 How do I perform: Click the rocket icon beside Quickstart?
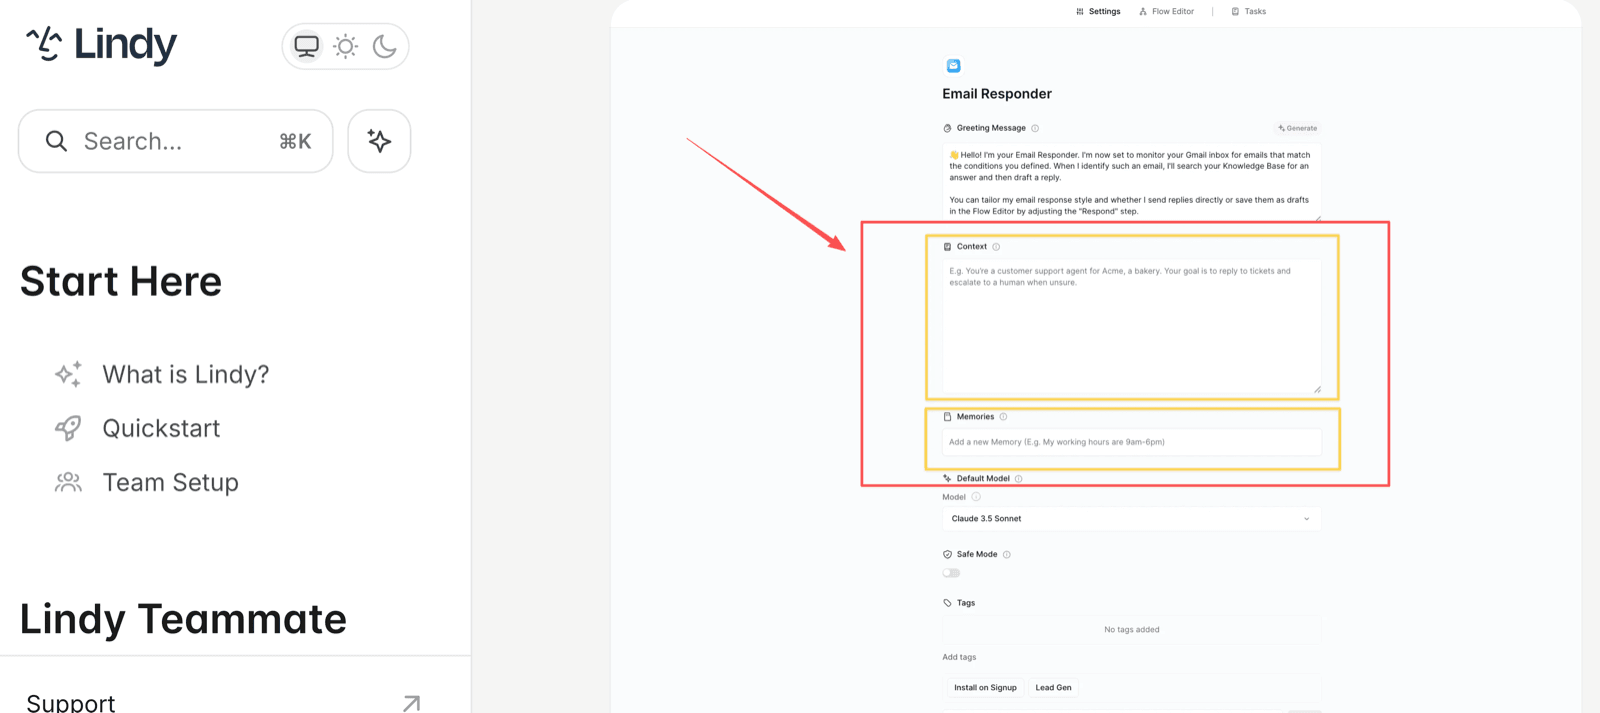click(68, 428)
